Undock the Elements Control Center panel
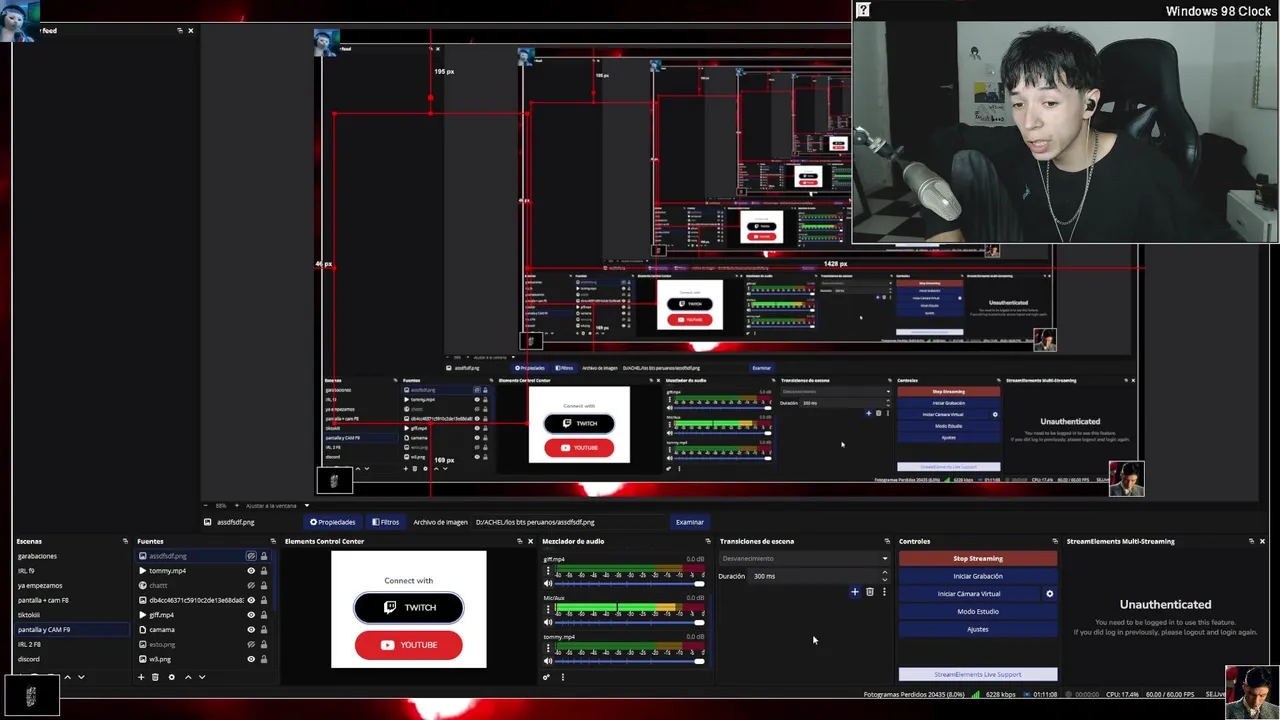This screenshot has width=1280, height=720. (x=519, y=541)
